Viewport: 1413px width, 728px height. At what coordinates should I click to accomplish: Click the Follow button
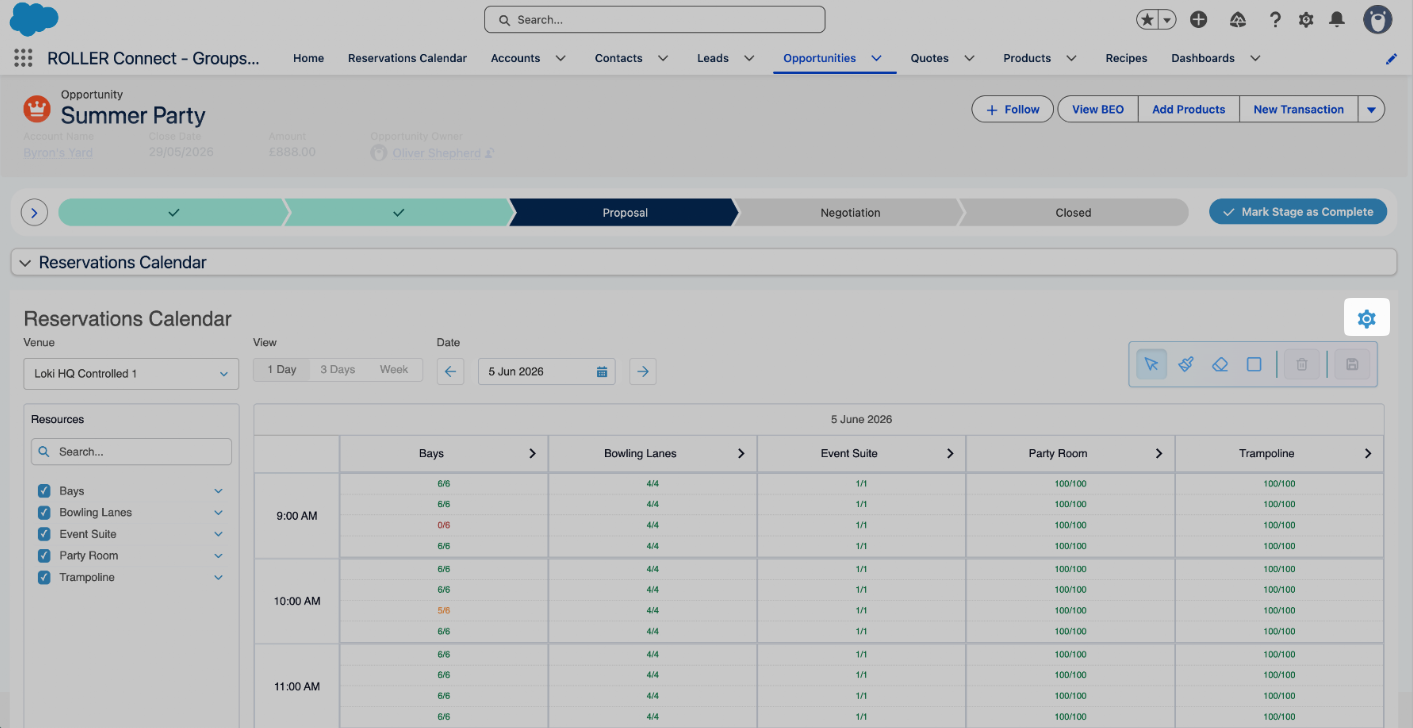1013,110
